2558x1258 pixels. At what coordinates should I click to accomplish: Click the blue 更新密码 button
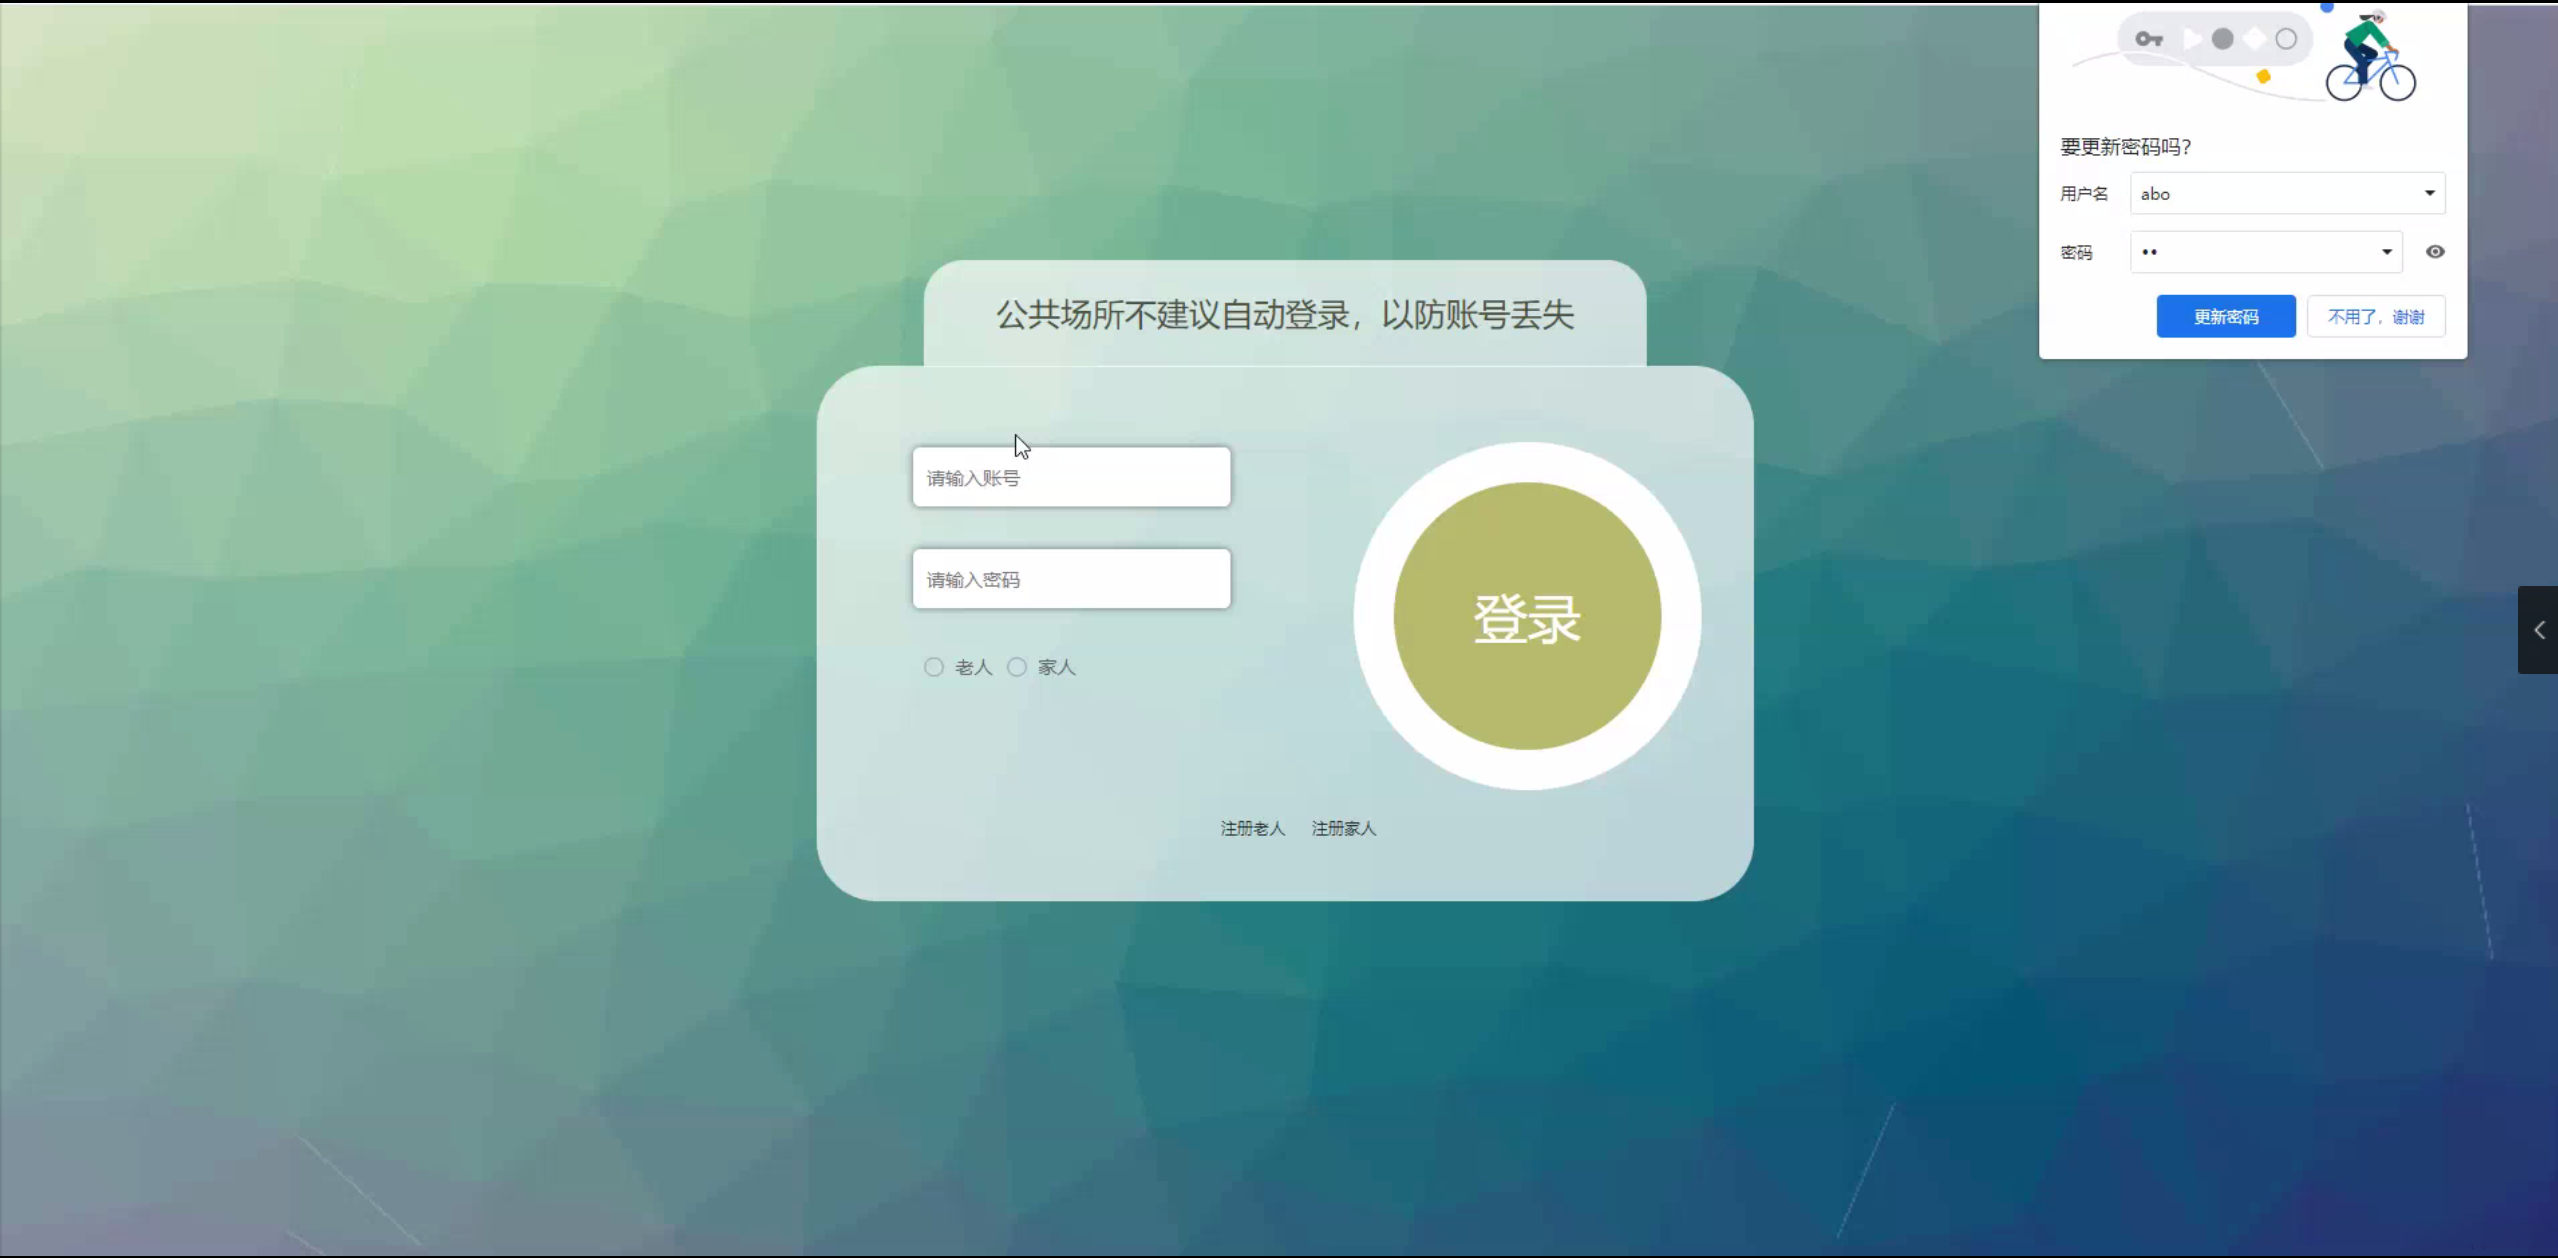(x=2225, y=317)
